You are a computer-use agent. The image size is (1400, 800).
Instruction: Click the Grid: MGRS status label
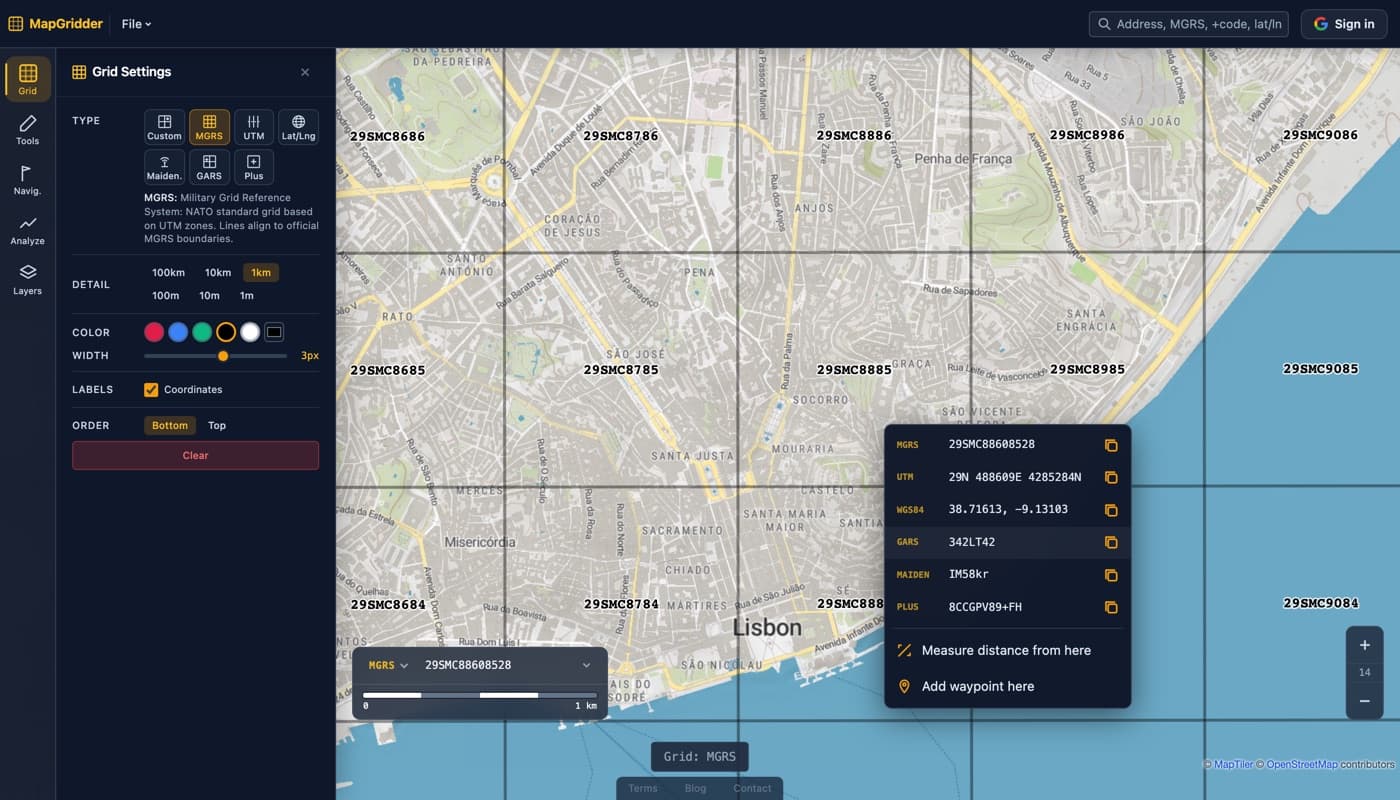coord(699,757)
